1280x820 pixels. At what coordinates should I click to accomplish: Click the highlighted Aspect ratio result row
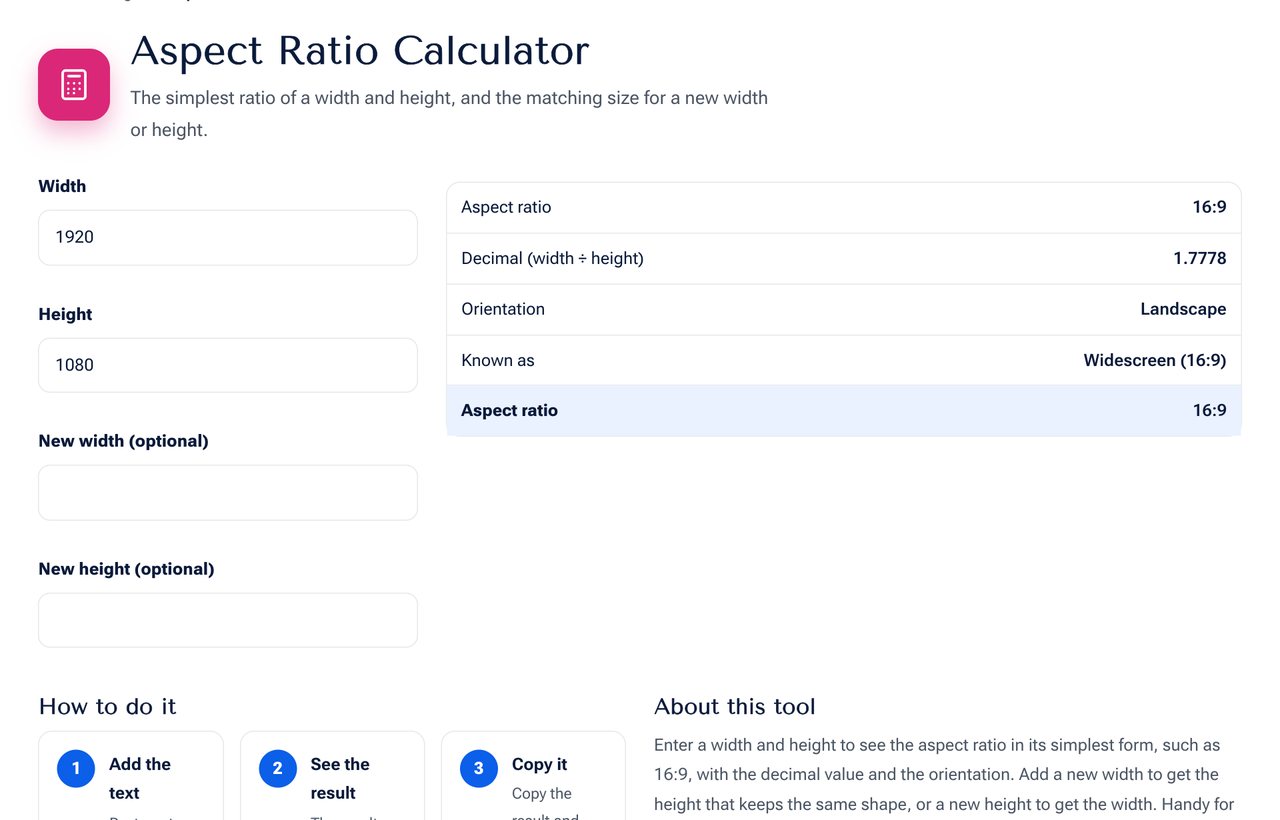[844, 410]
